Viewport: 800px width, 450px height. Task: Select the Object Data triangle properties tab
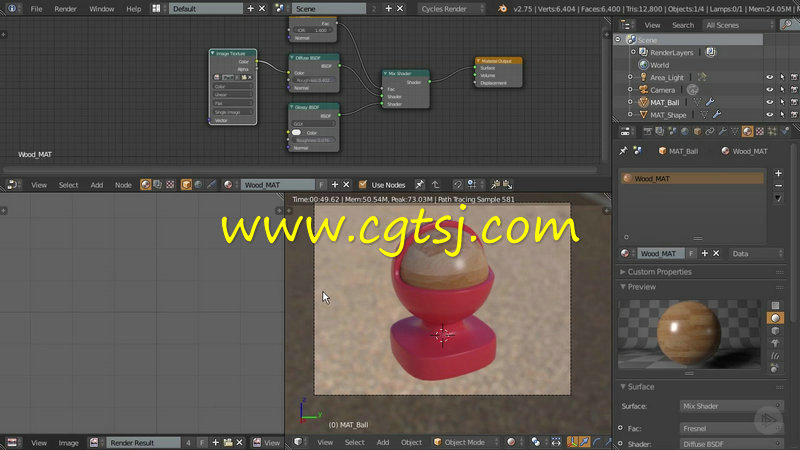click(x=735, y=132)
